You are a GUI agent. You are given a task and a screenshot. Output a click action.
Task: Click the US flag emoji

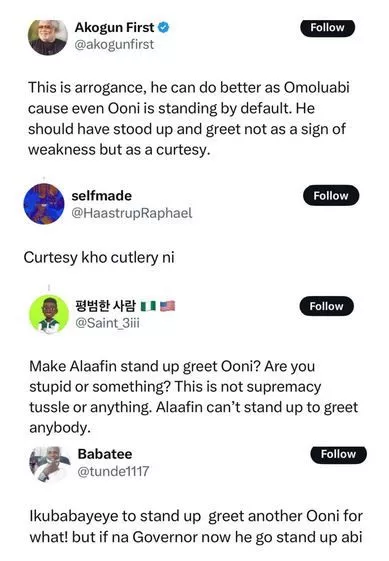coord(167,306)
